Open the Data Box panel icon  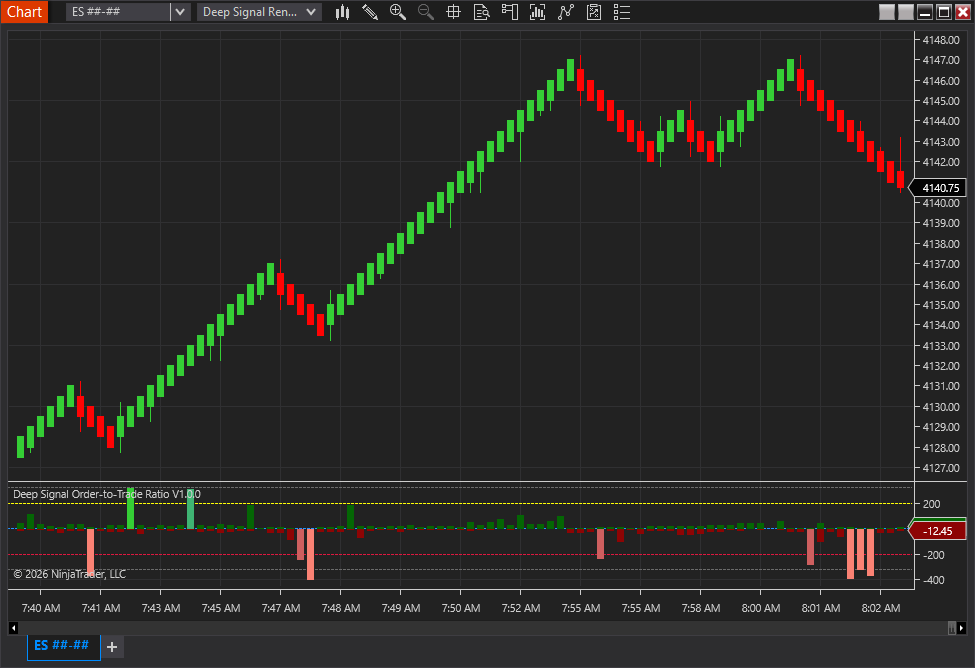(x=481, y=12)
